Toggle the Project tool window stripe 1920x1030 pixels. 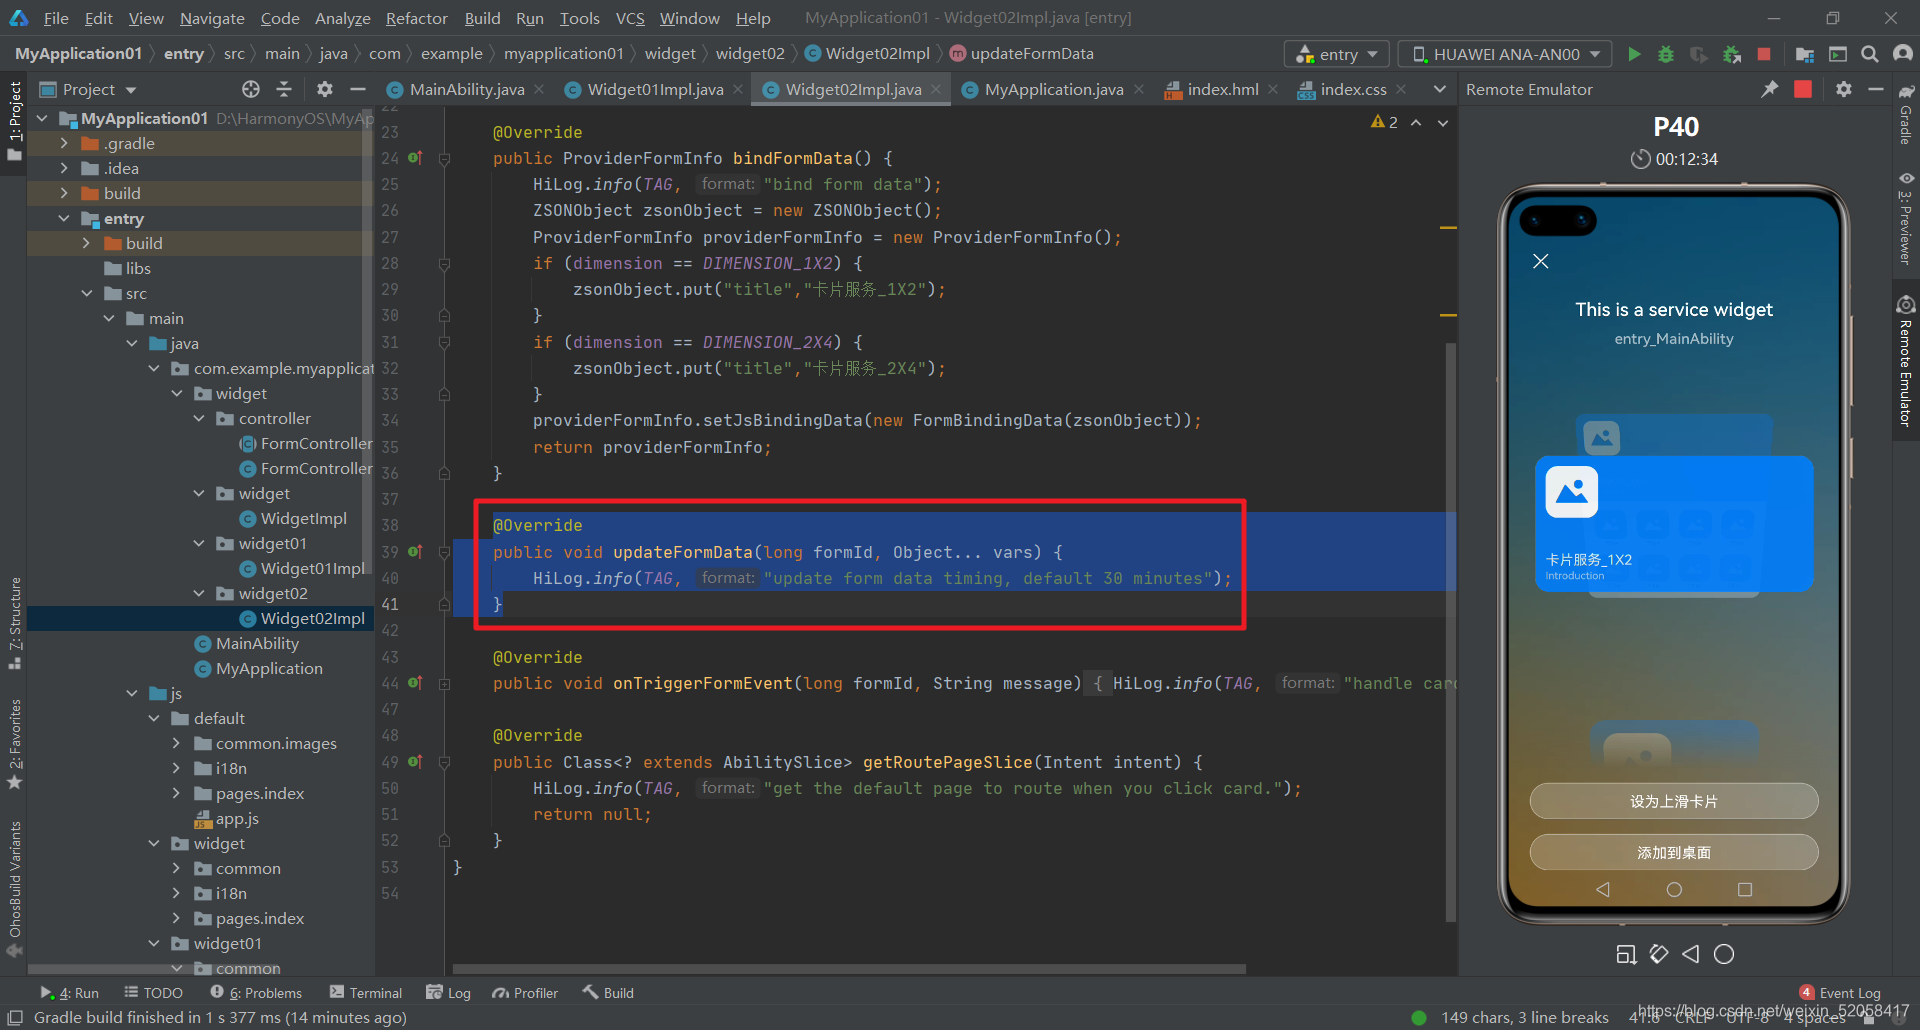14,120
